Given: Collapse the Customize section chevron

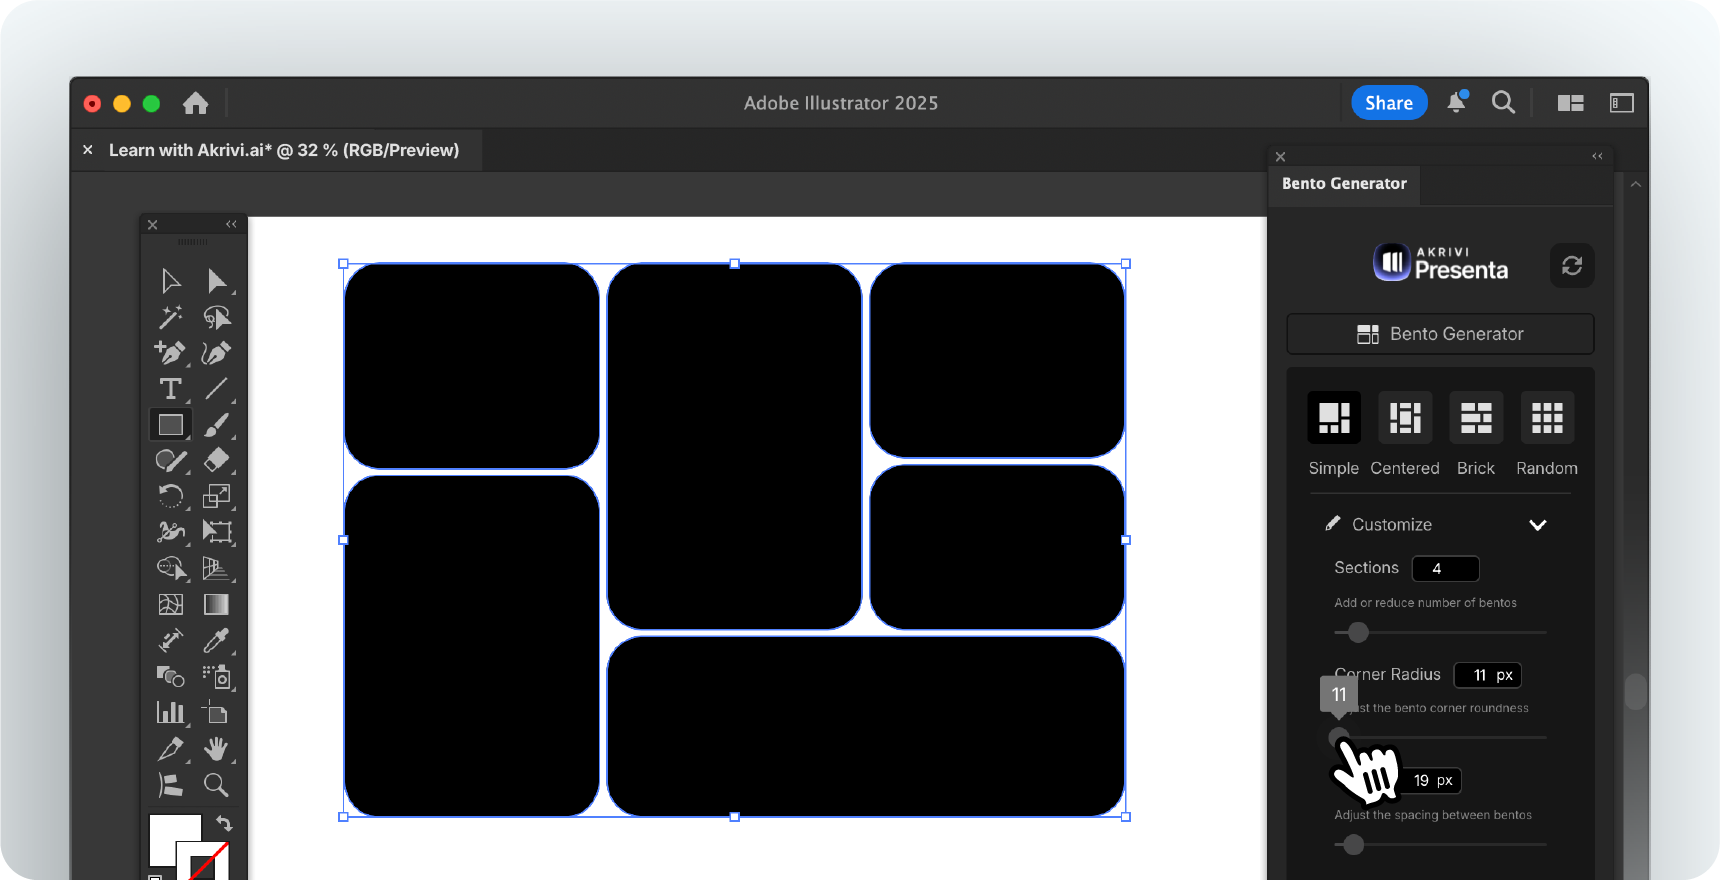Looking at the screenshot, I should tap(1538, 525).
